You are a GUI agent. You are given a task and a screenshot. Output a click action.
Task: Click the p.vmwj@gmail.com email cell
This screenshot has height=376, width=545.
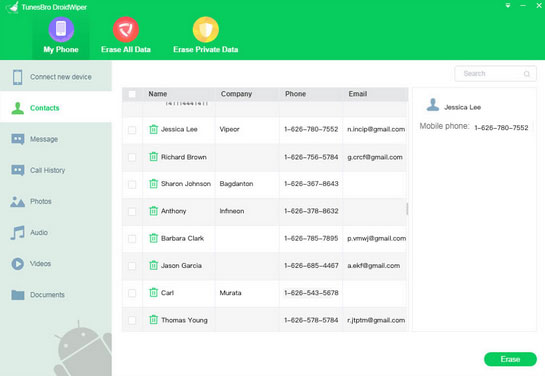pyautogui.click(x=376, y=238)
